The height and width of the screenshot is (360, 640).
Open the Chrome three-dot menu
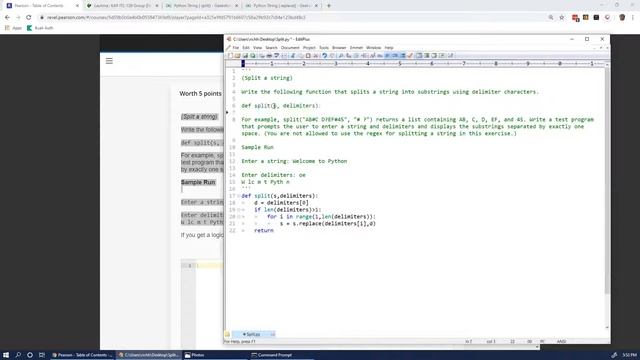633,18
